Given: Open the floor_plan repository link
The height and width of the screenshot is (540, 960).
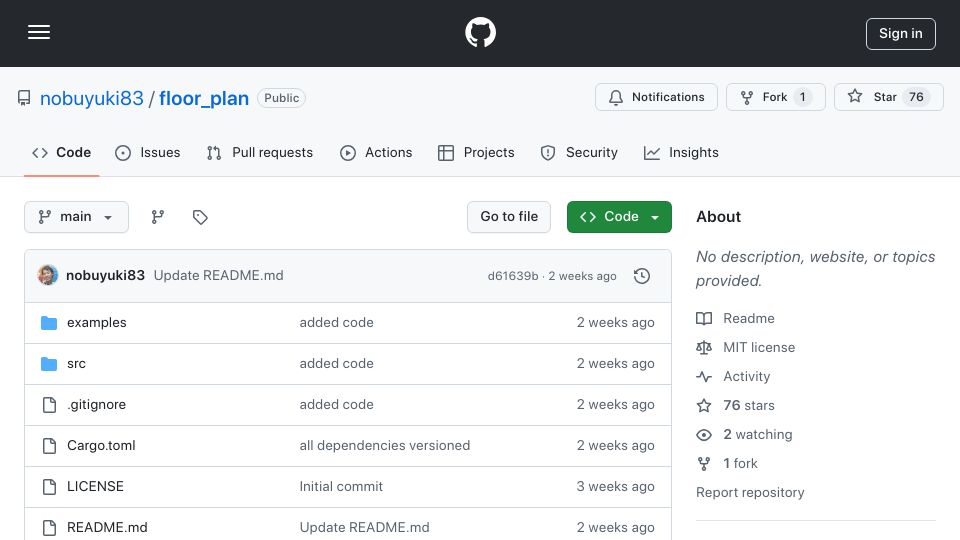Looking at the screenshot, I should click(x=204, y=98).
